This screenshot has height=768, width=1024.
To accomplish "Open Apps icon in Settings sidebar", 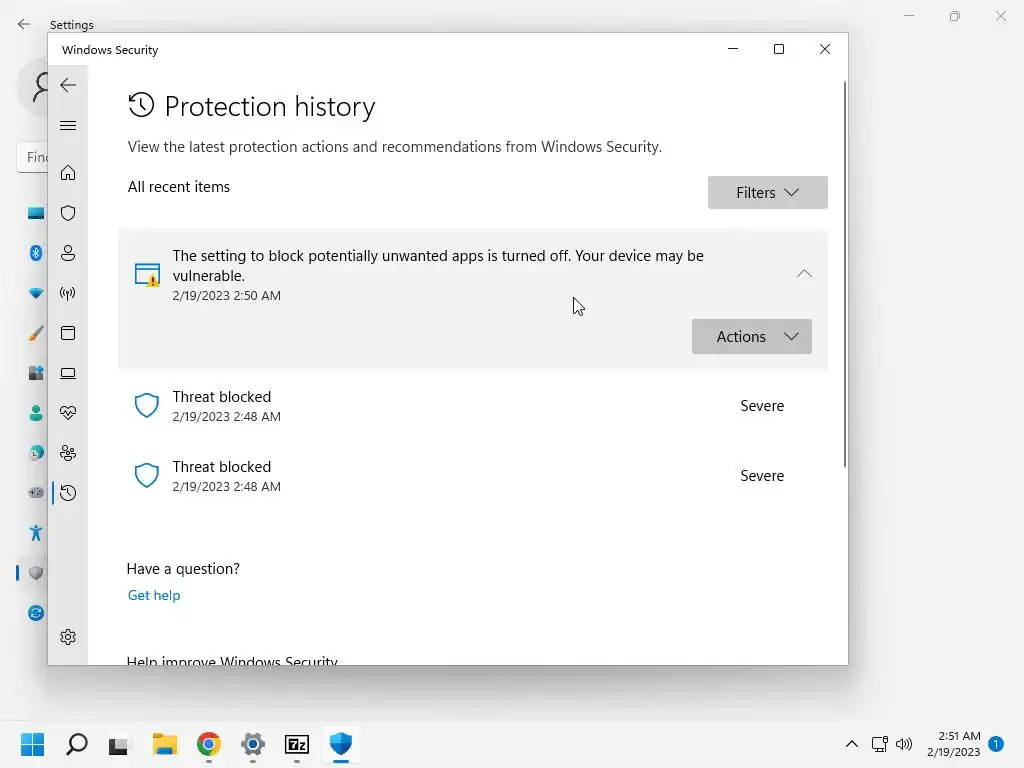I will coord(36,373).
